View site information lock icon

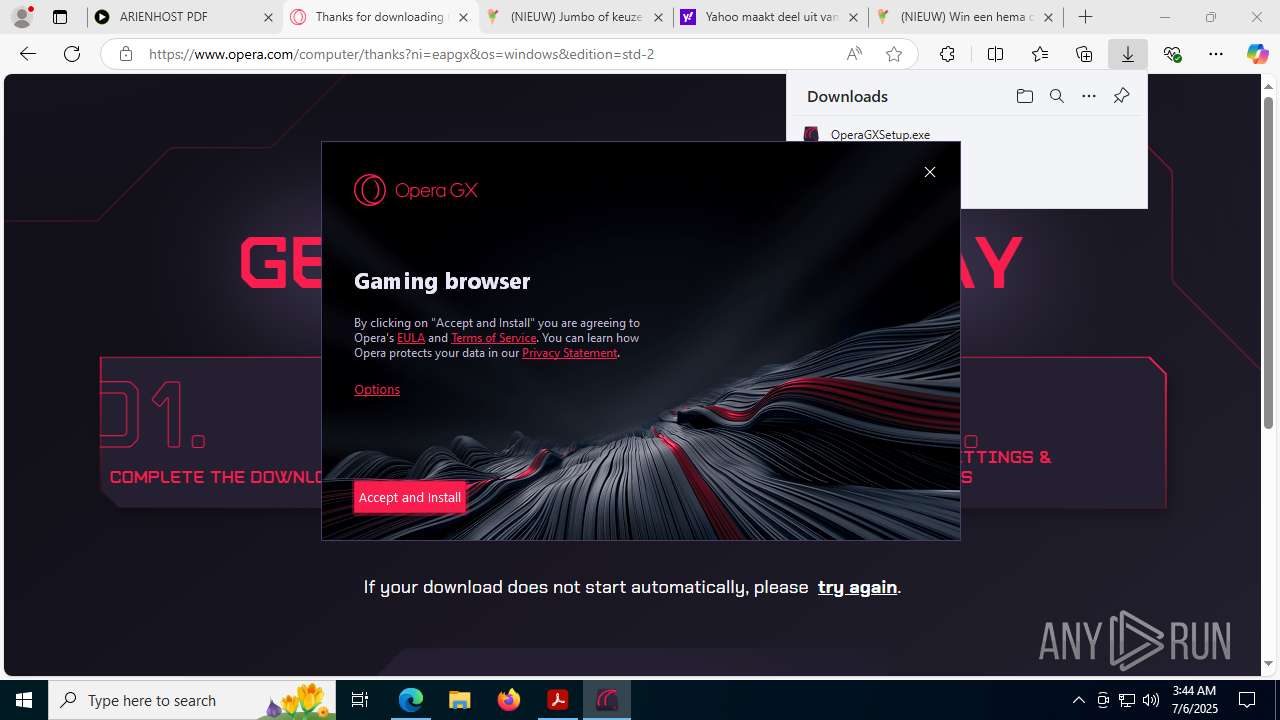[125, 54]
